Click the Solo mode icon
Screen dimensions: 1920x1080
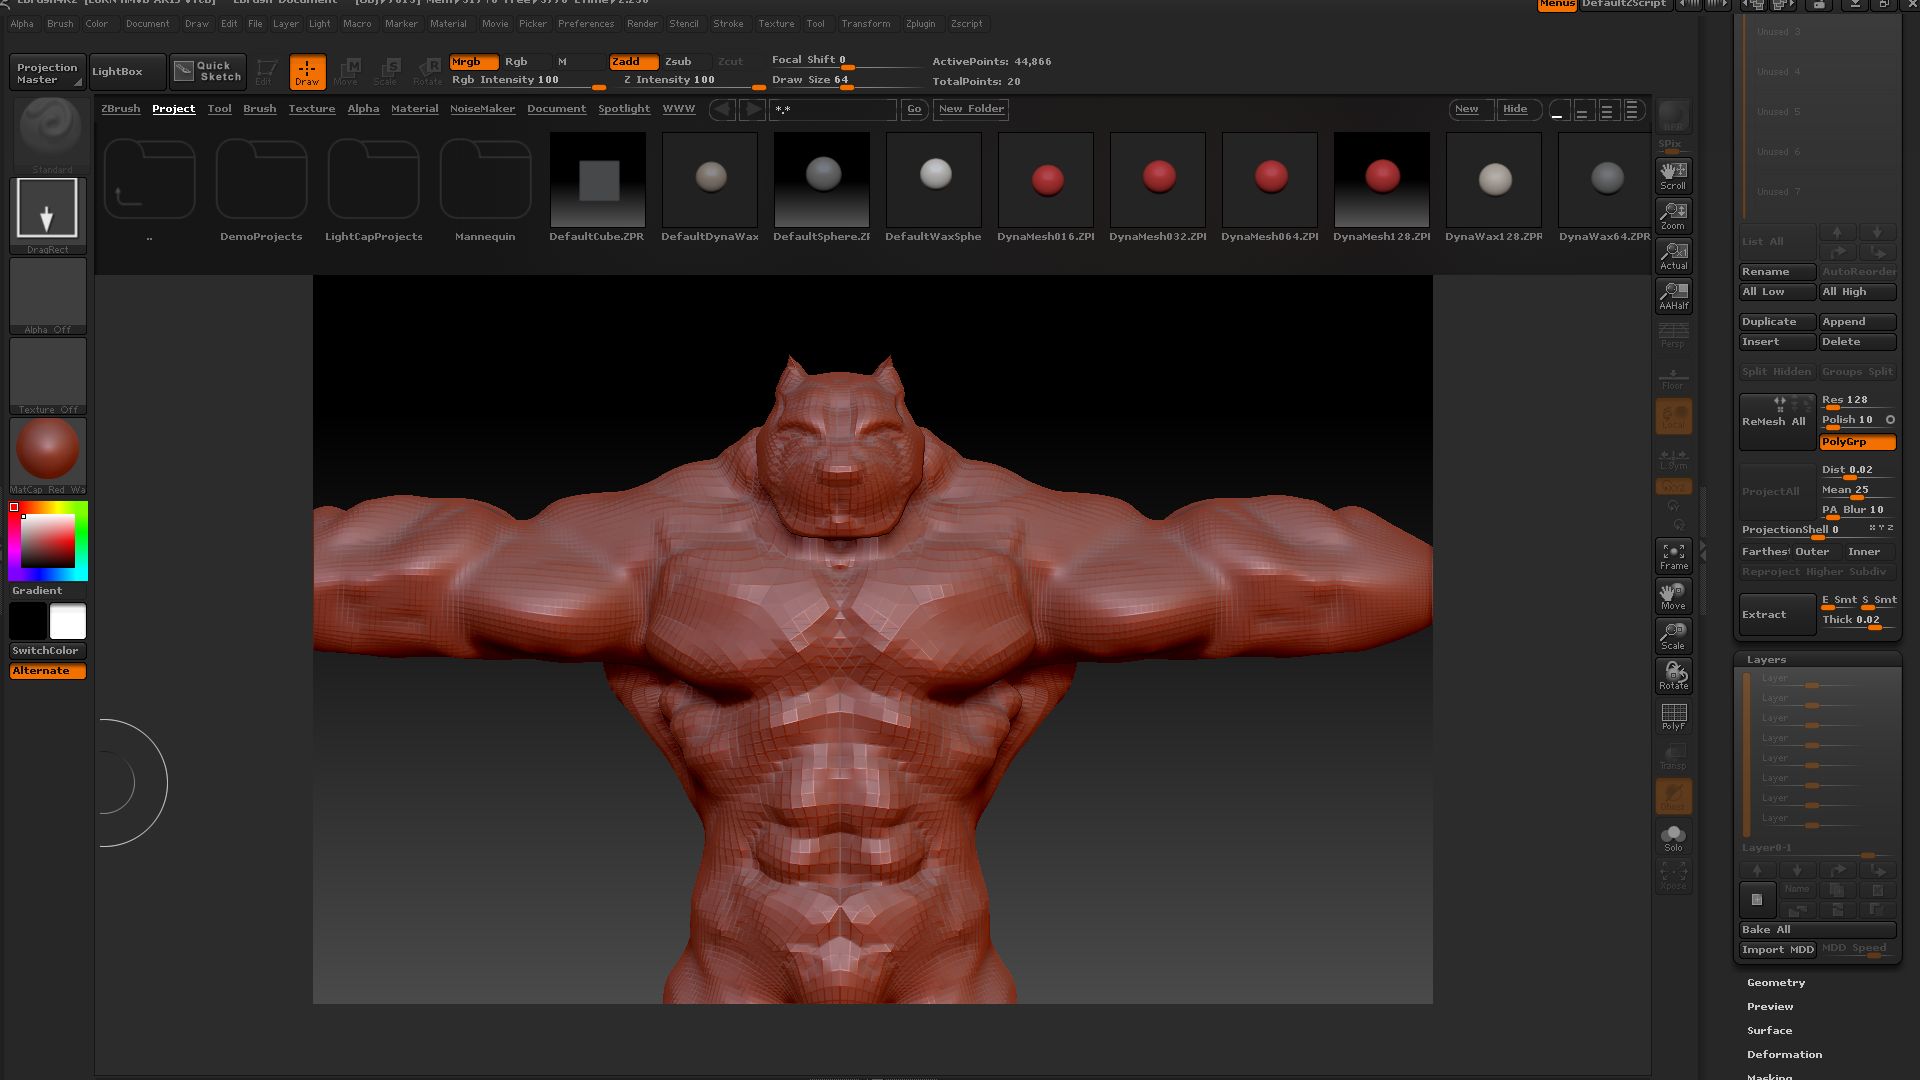(x=1673, y=838)
